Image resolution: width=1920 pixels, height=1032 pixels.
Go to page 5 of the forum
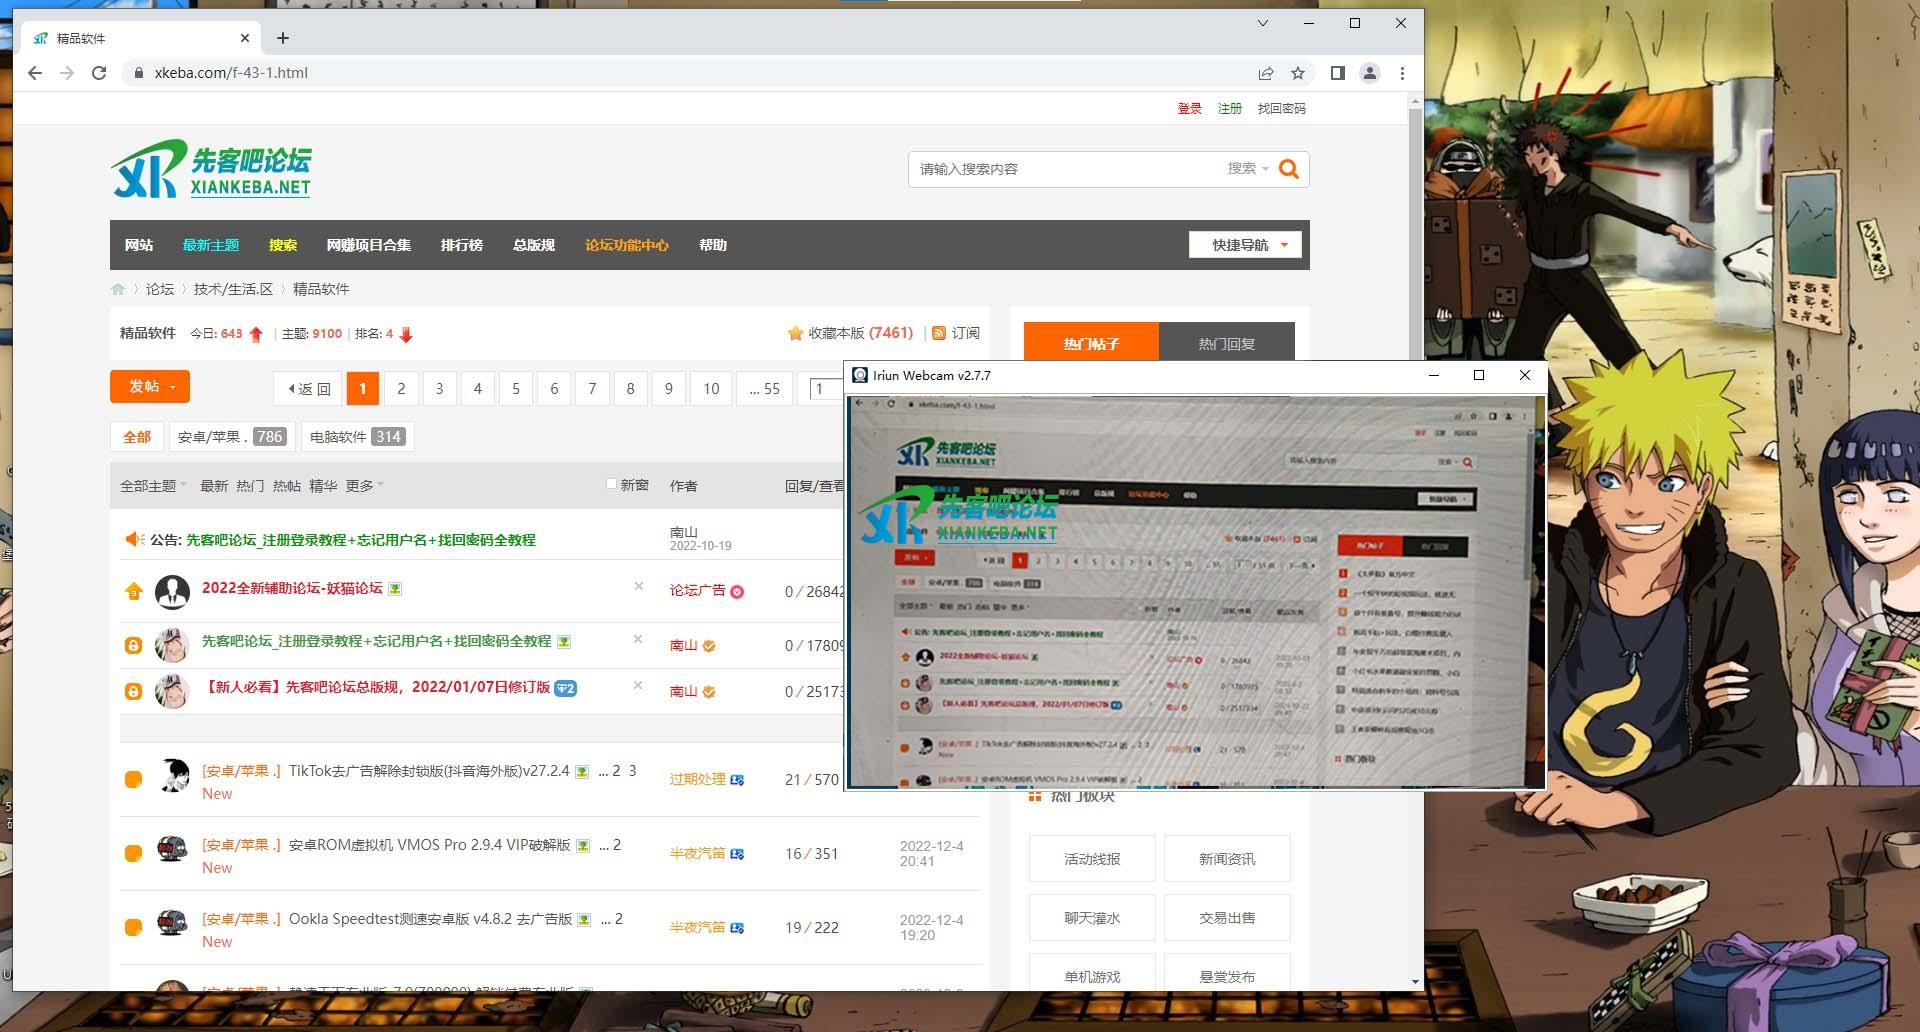click(516, 389)
